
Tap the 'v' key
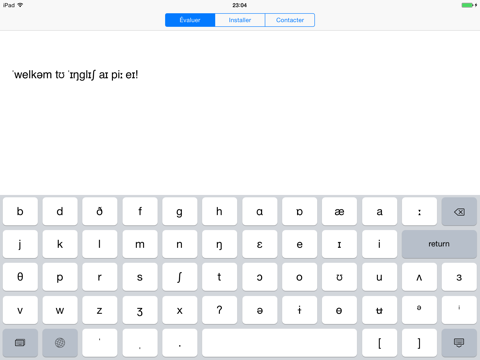[x=20, y=310]
